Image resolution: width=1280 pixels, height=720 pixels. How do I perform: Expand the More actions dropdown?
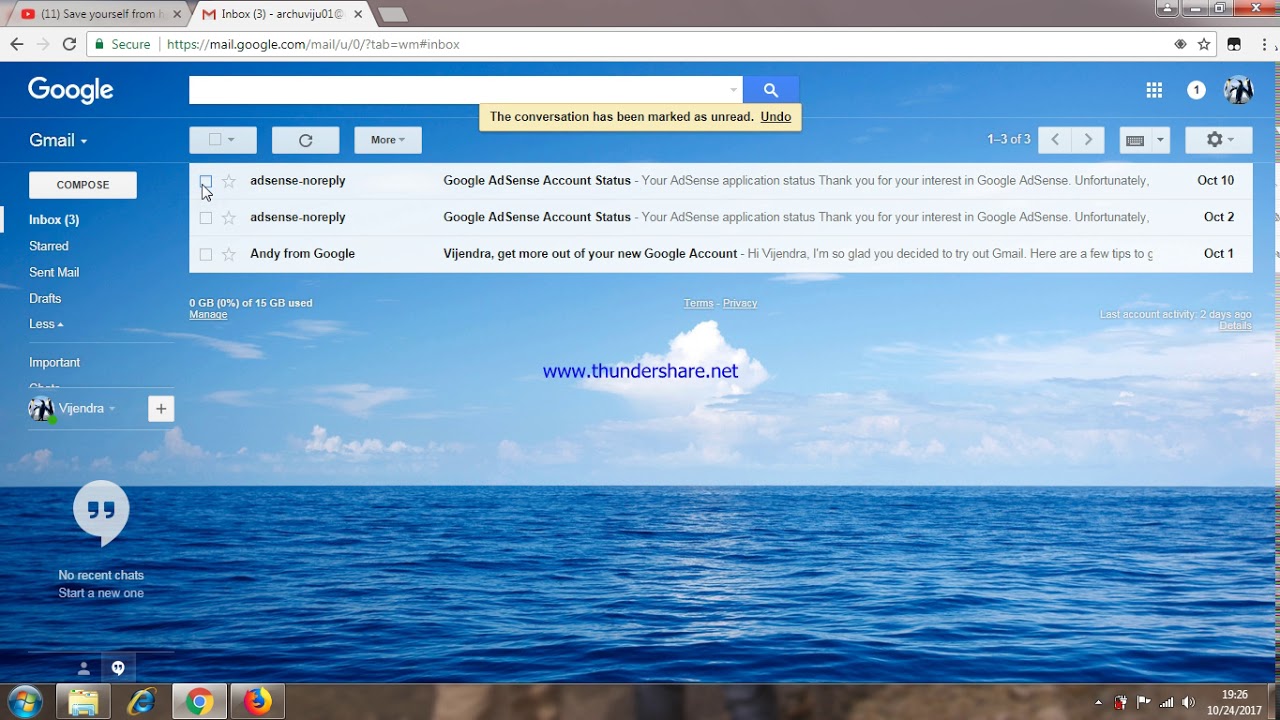pos(388,140)
